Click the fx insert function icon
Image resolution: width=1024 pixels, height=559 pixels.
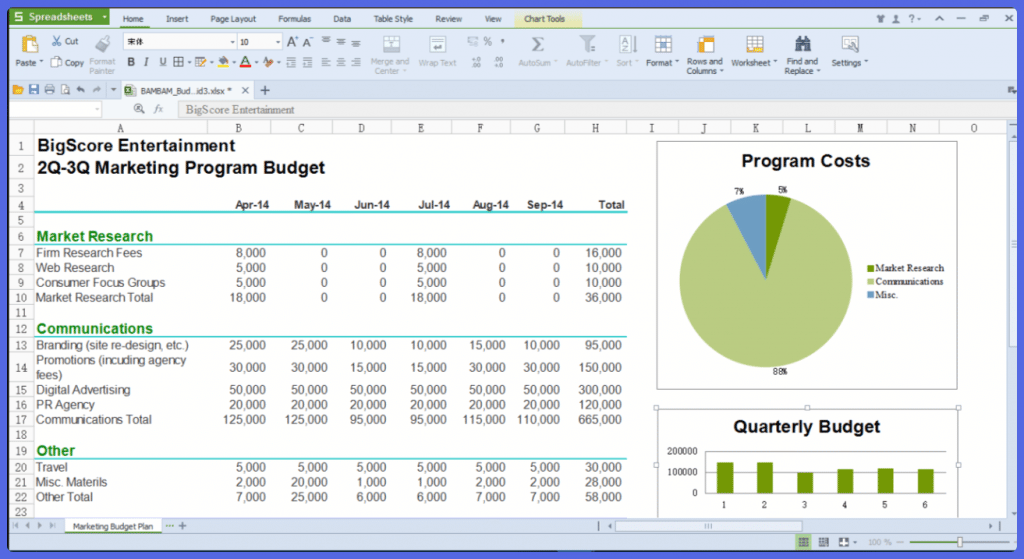[x=158, y=109]
